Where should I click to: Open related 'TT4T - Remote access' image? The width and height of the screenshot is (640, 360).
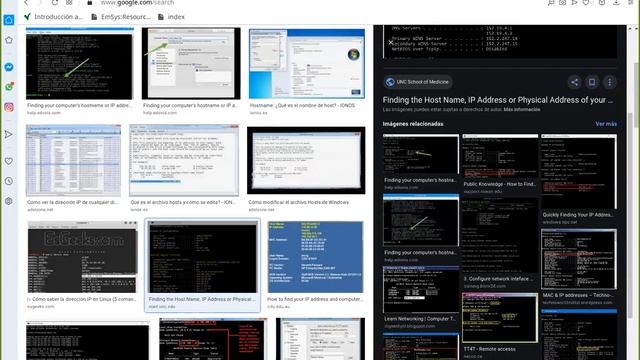point(500,318)
